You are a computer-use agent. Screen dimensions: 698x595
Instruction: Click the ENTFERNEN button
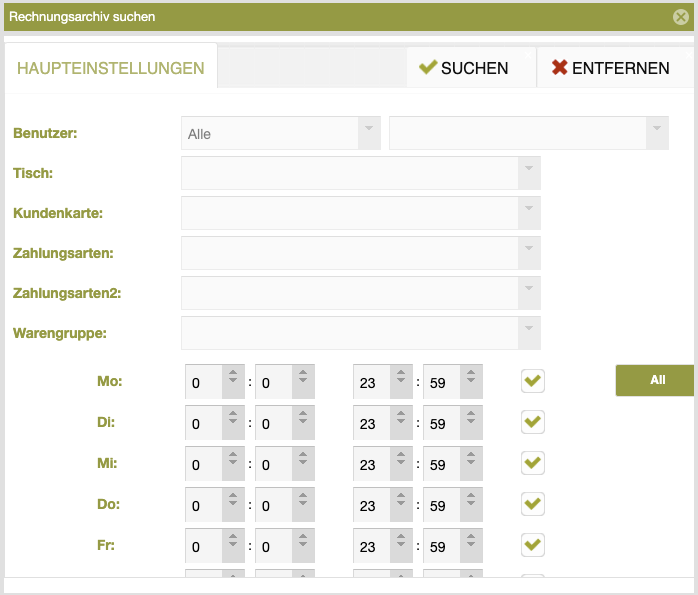point(611,68)
